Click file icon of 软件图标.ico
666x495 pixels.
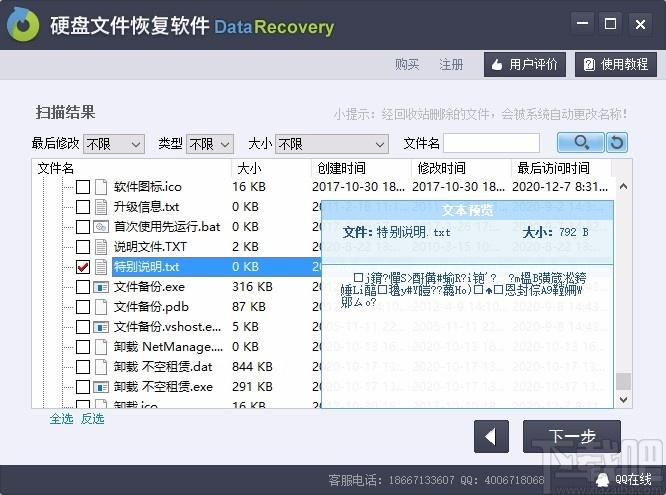pyautogui.click(x=101, y=187)
